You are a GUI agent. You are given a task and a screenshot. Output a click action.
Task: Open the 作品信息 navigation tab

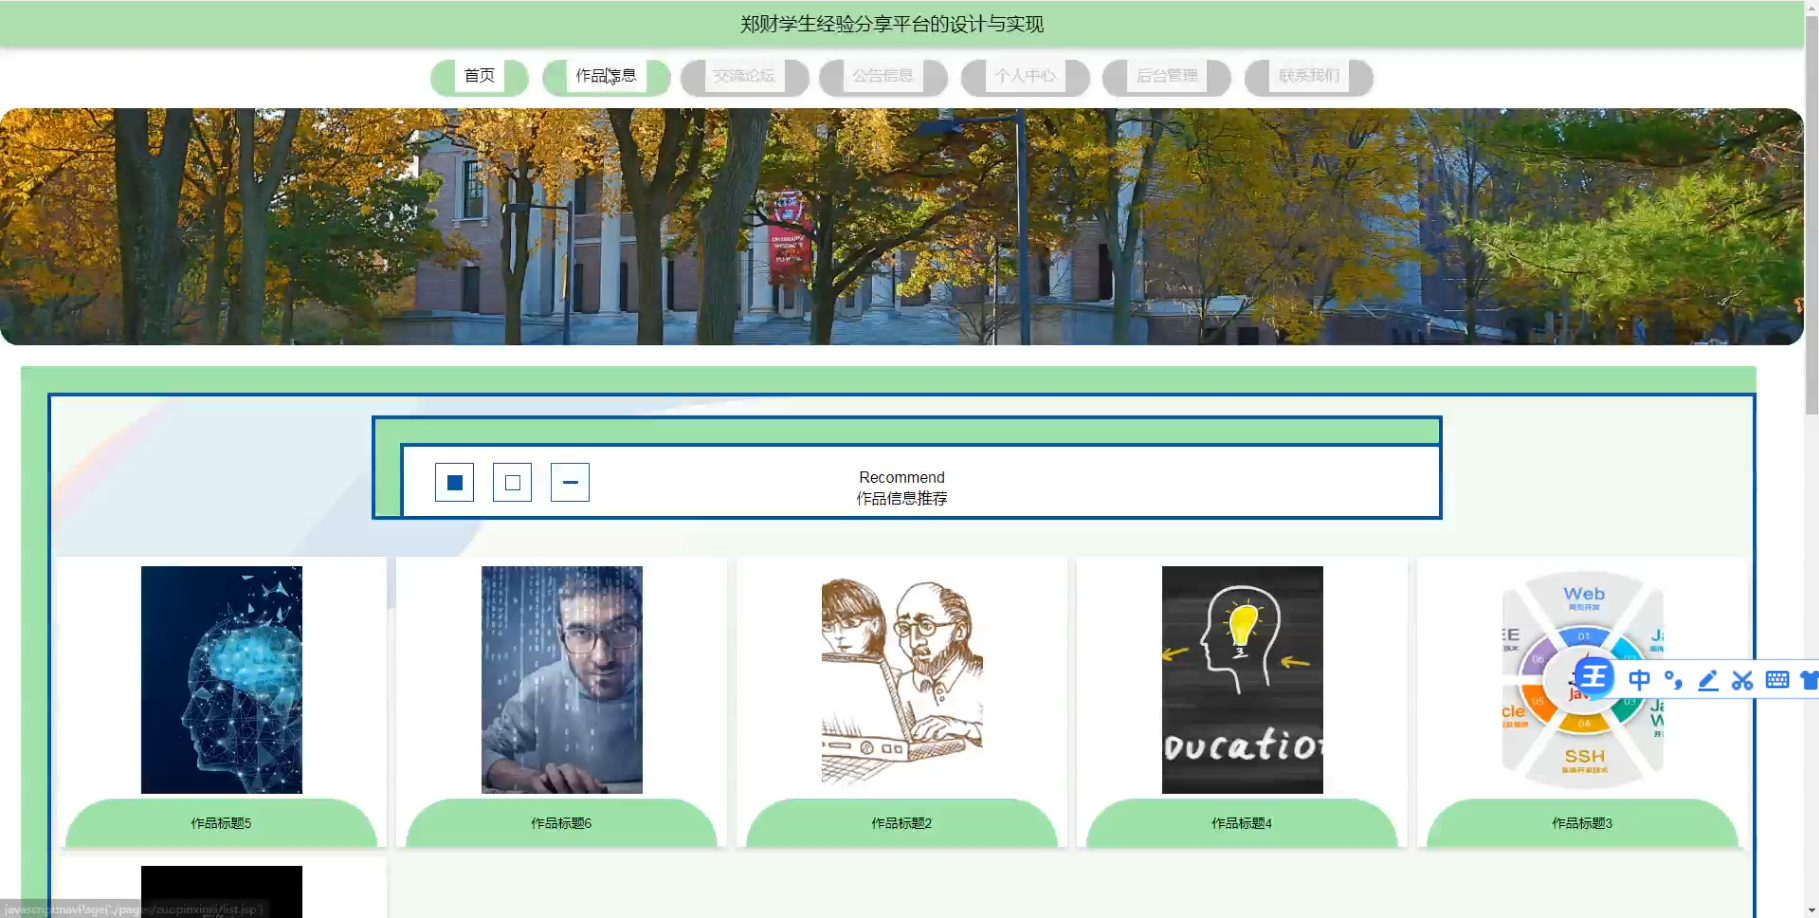[606, 76]
